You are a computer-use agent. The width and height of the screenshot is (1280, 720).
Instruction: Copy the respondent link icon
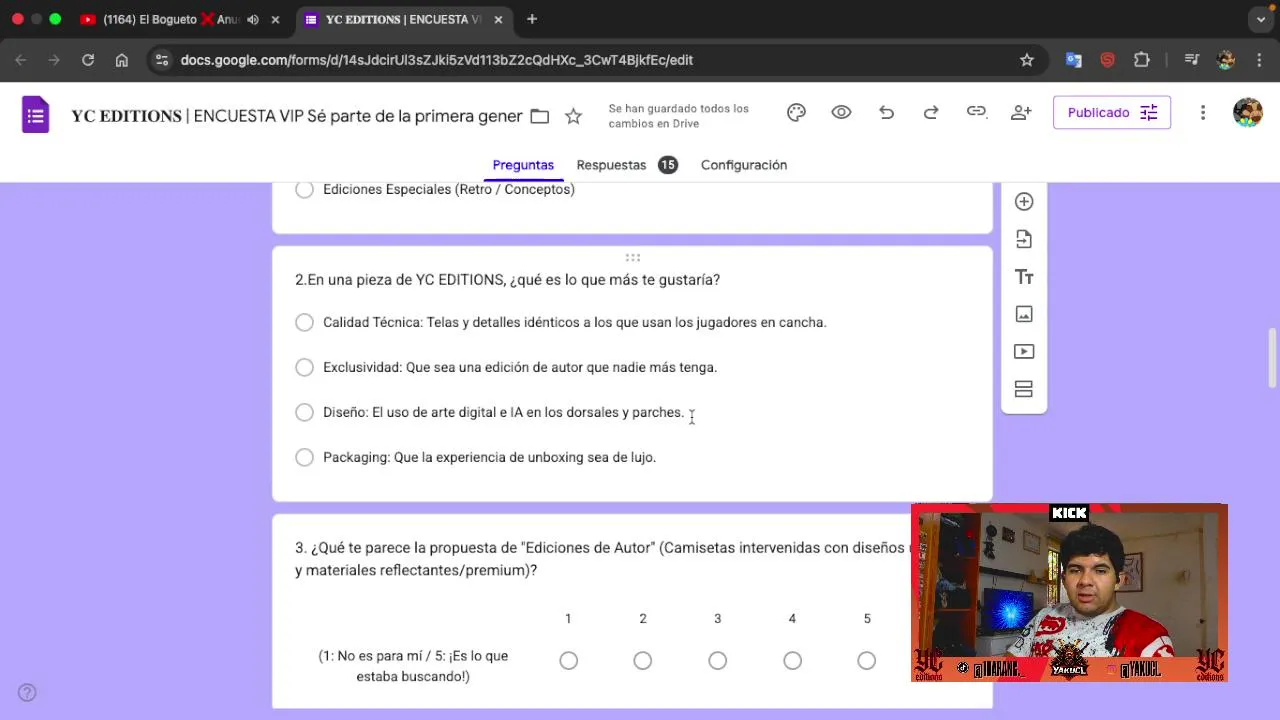pyautogui.click(x=976, y=112)
